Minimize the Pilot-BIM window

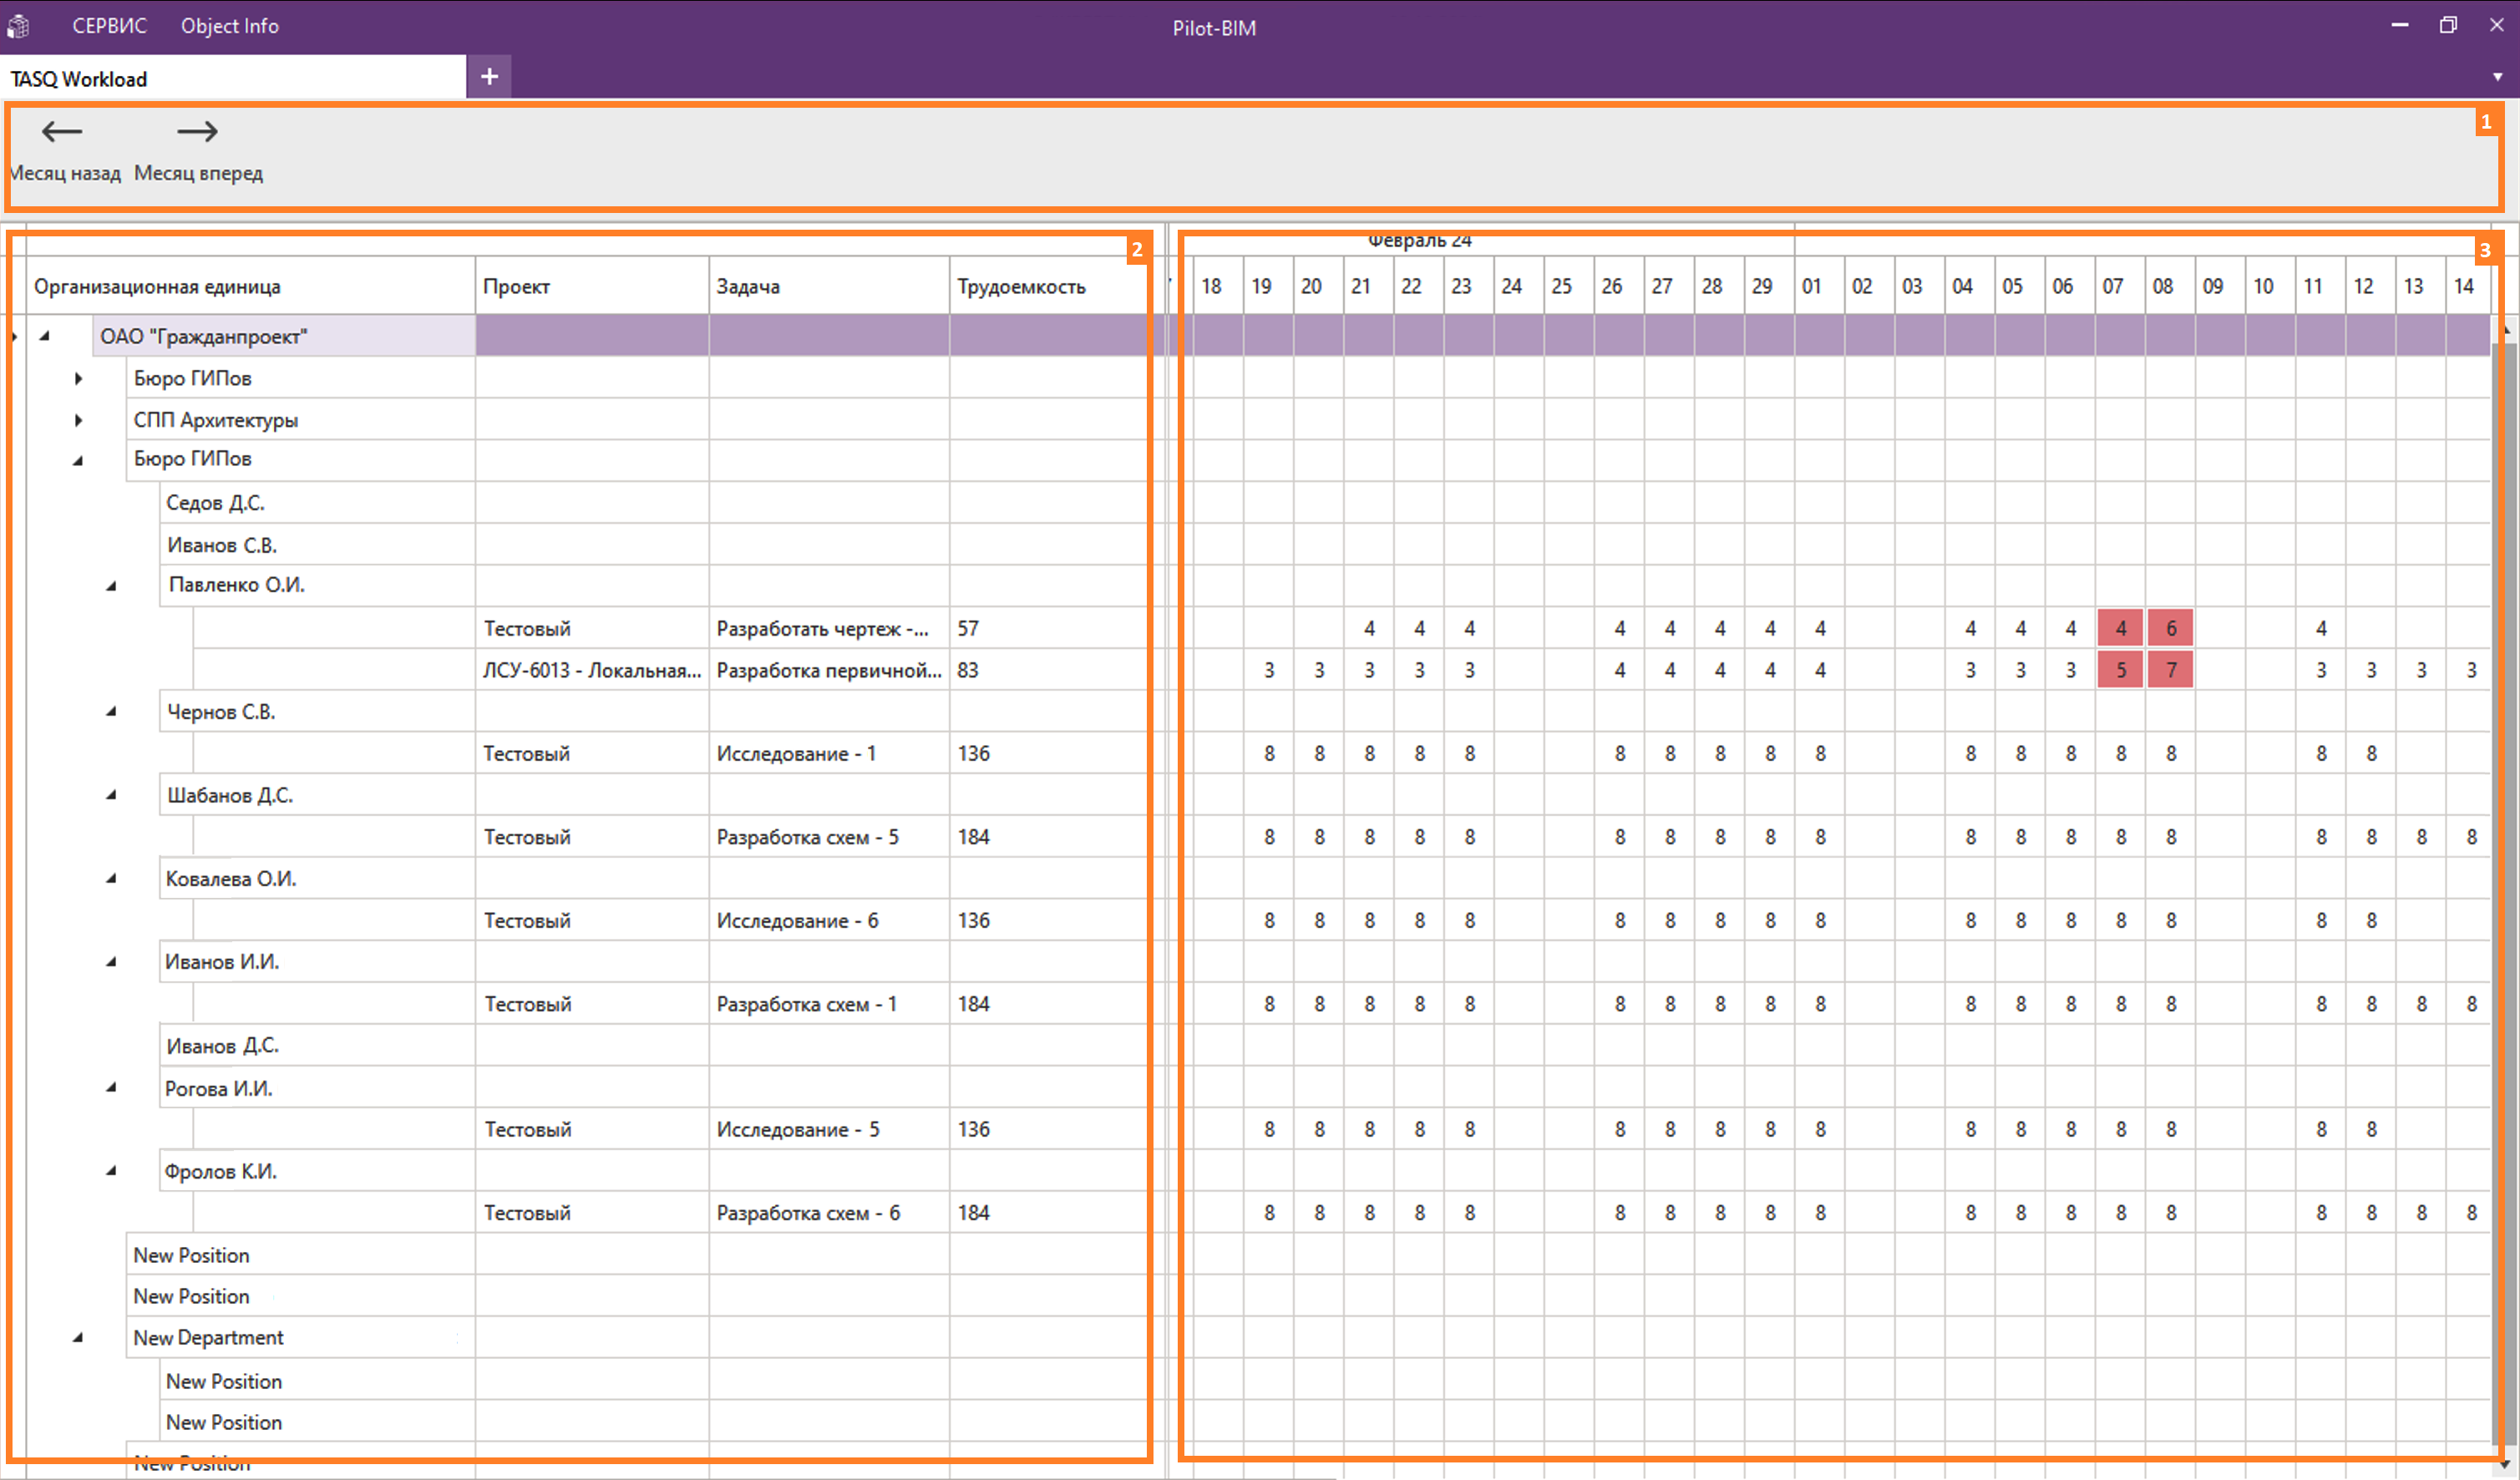[2399, 26]
